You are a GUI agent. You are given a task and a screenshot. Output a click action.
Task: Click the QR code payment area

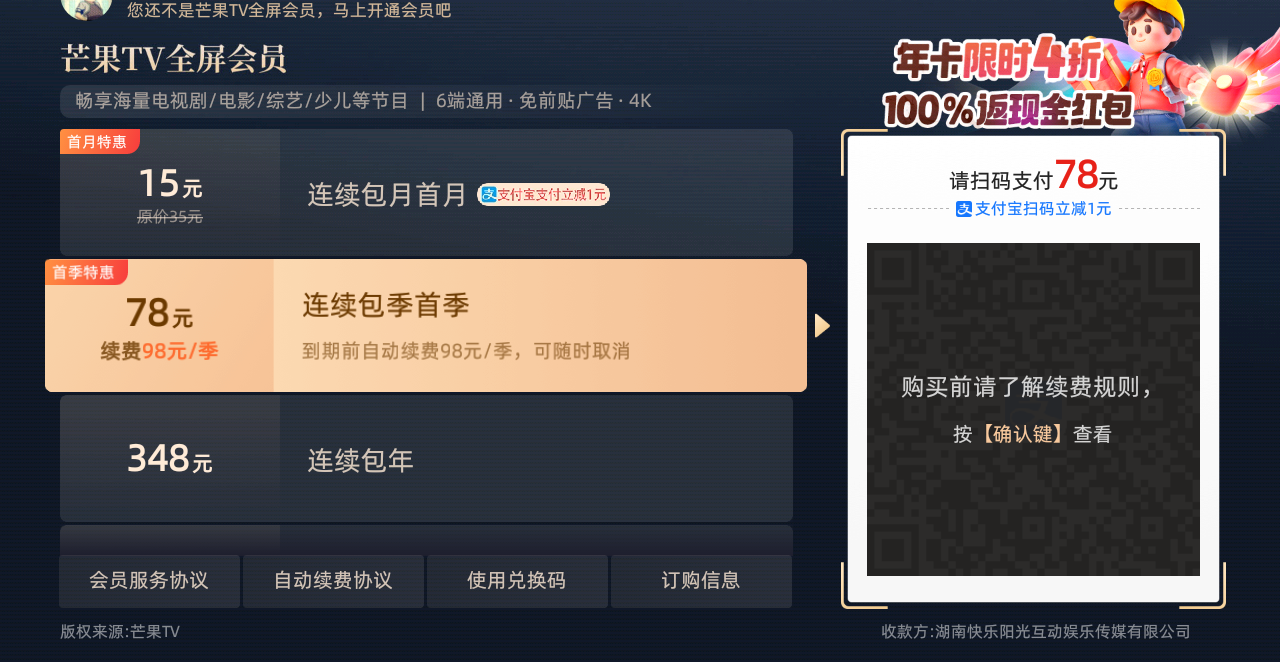coord(1033,409)
